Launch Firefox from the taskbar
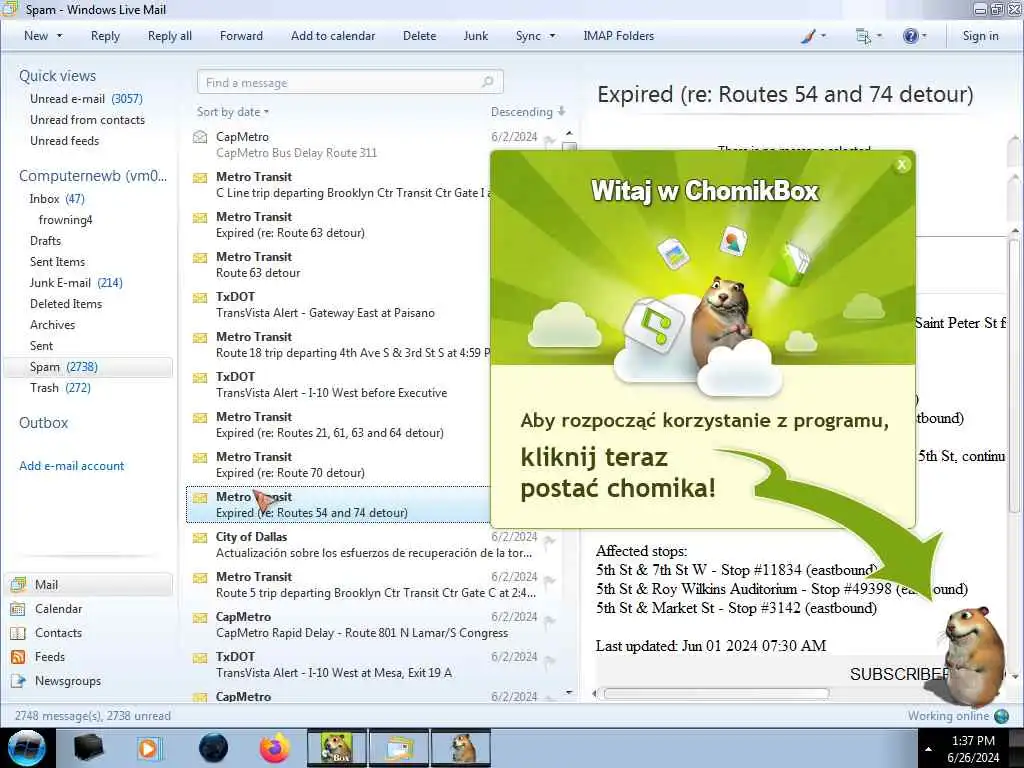The width and height of the screenshot is (1024, 768). point(274,748)
